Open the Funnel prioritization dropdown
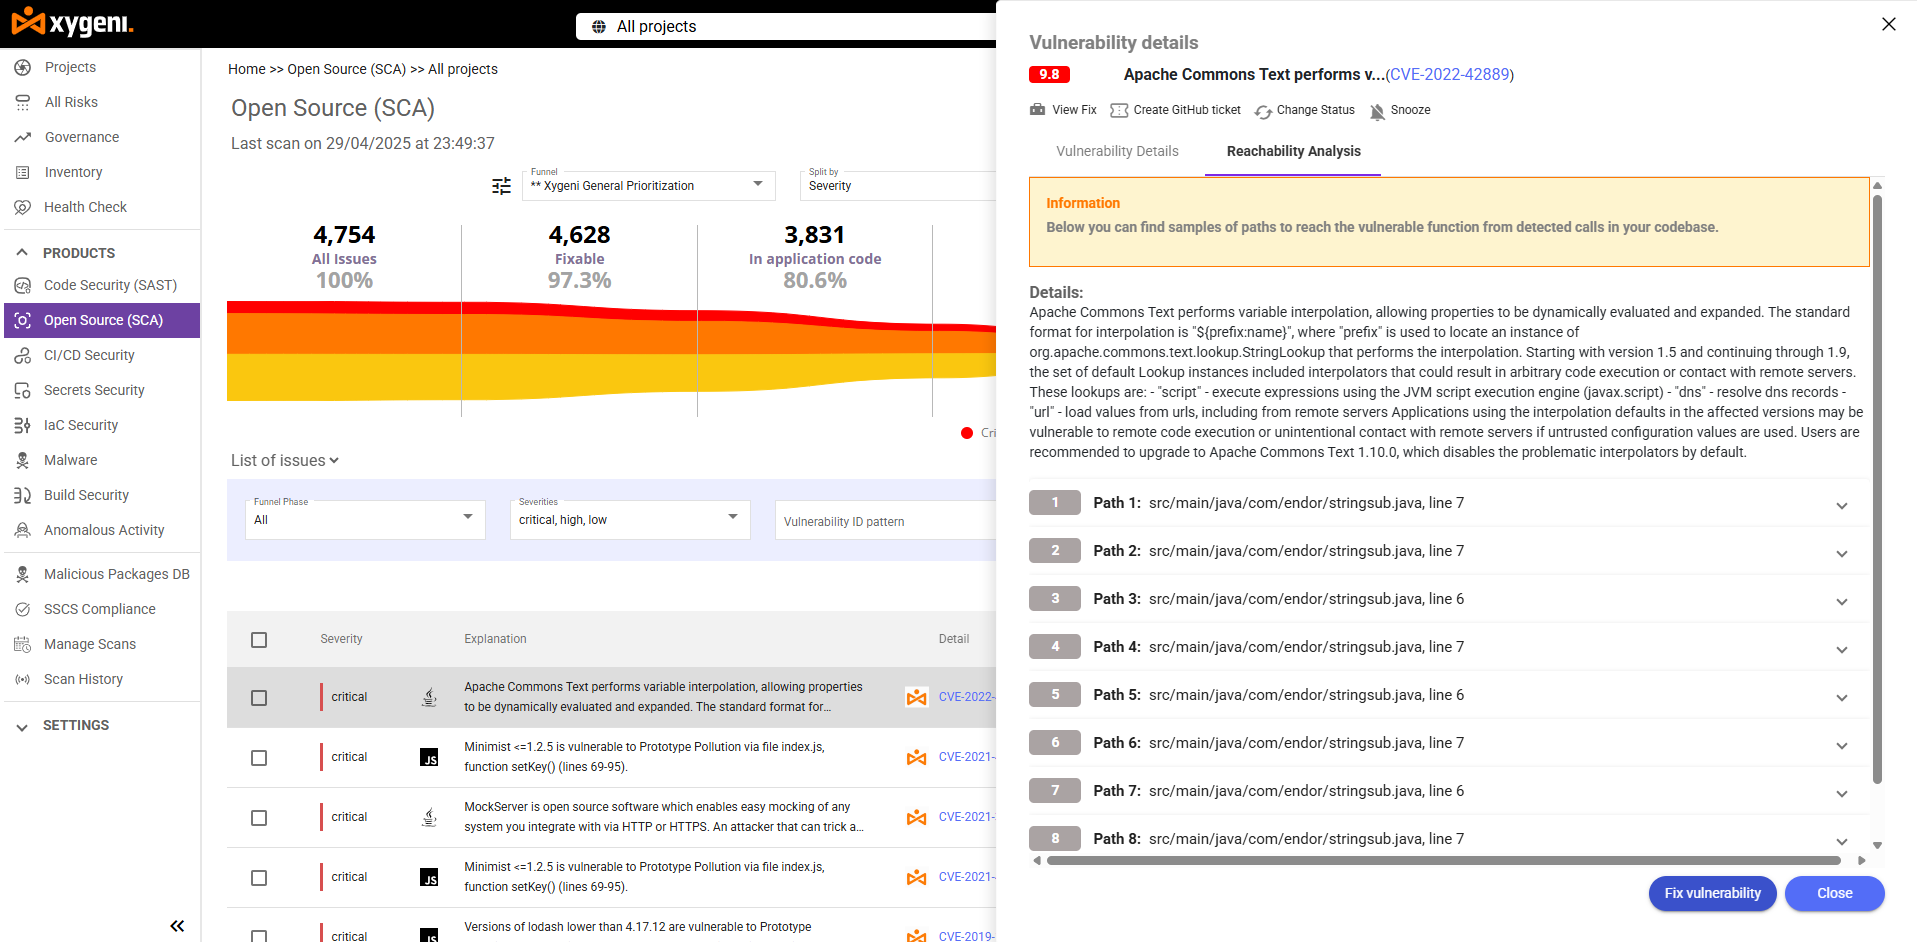 point(648,185)
